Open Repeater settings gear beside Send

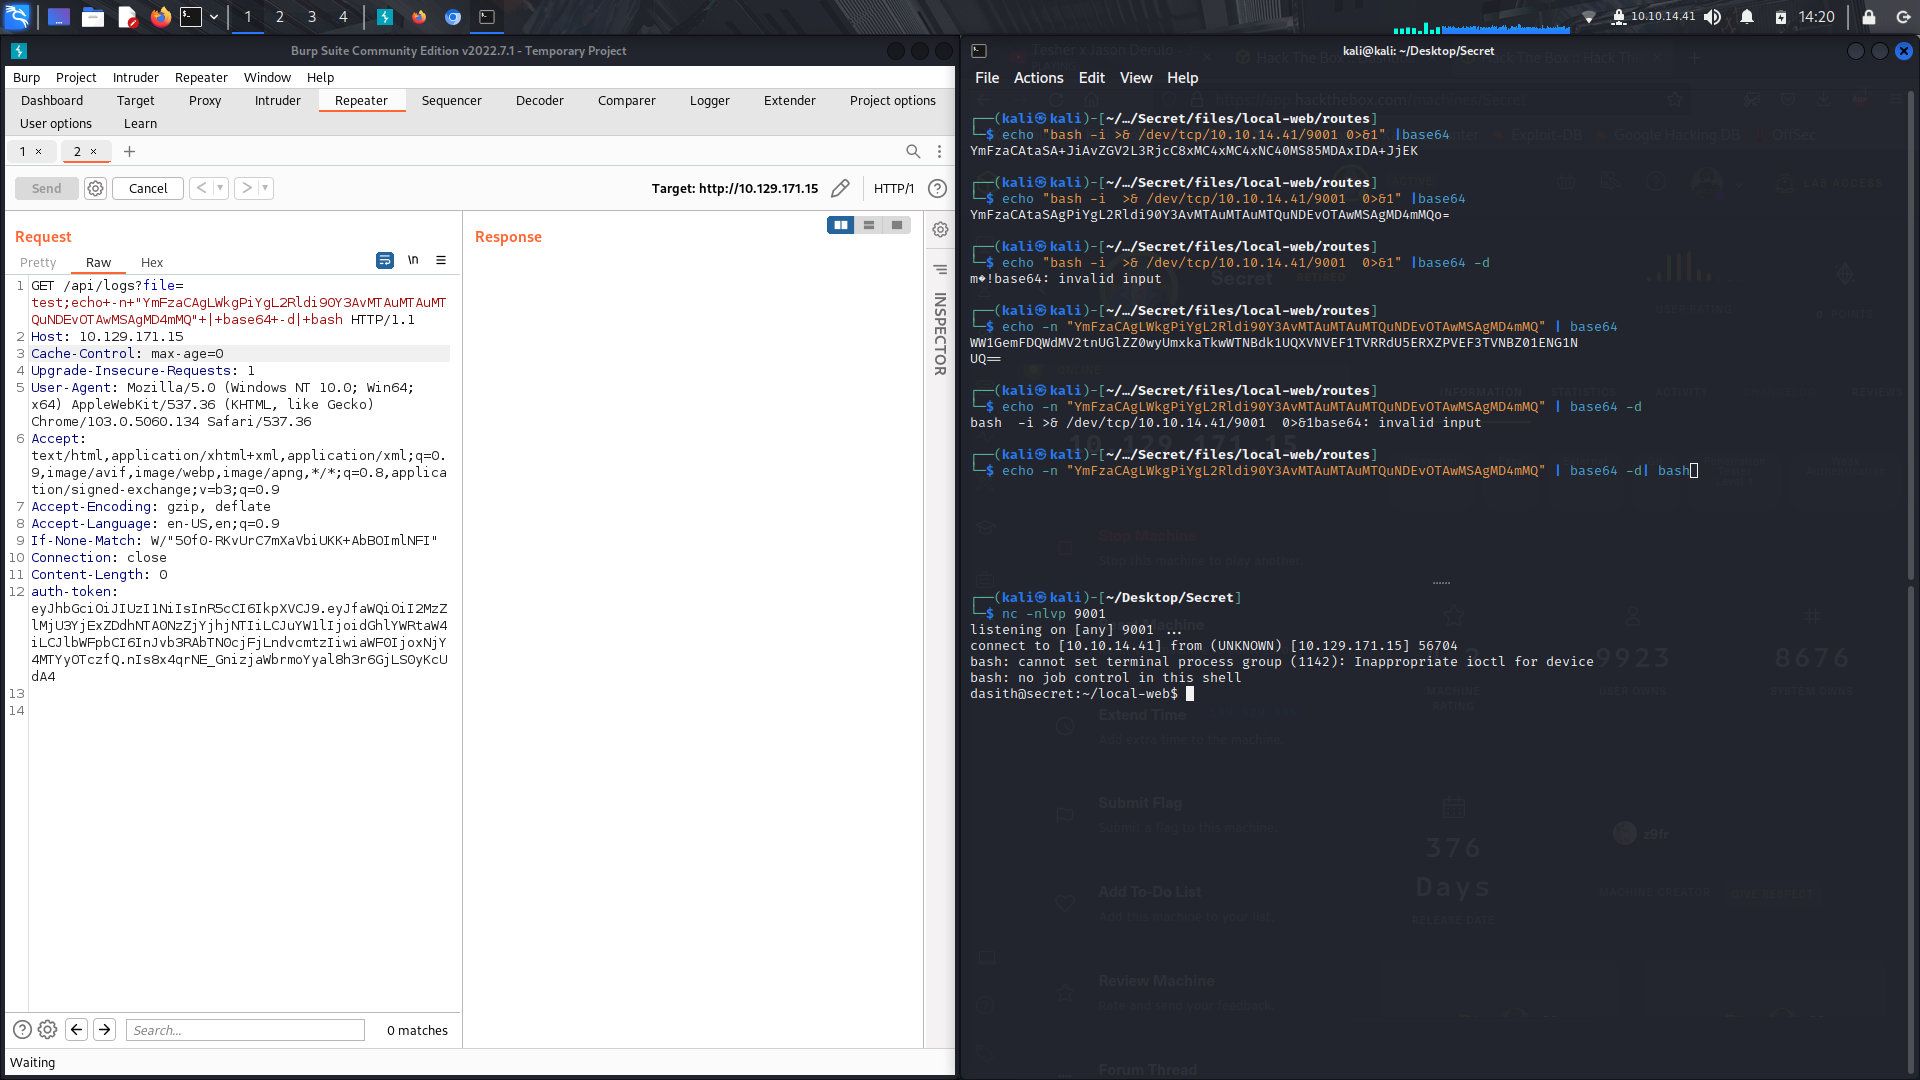95,188
